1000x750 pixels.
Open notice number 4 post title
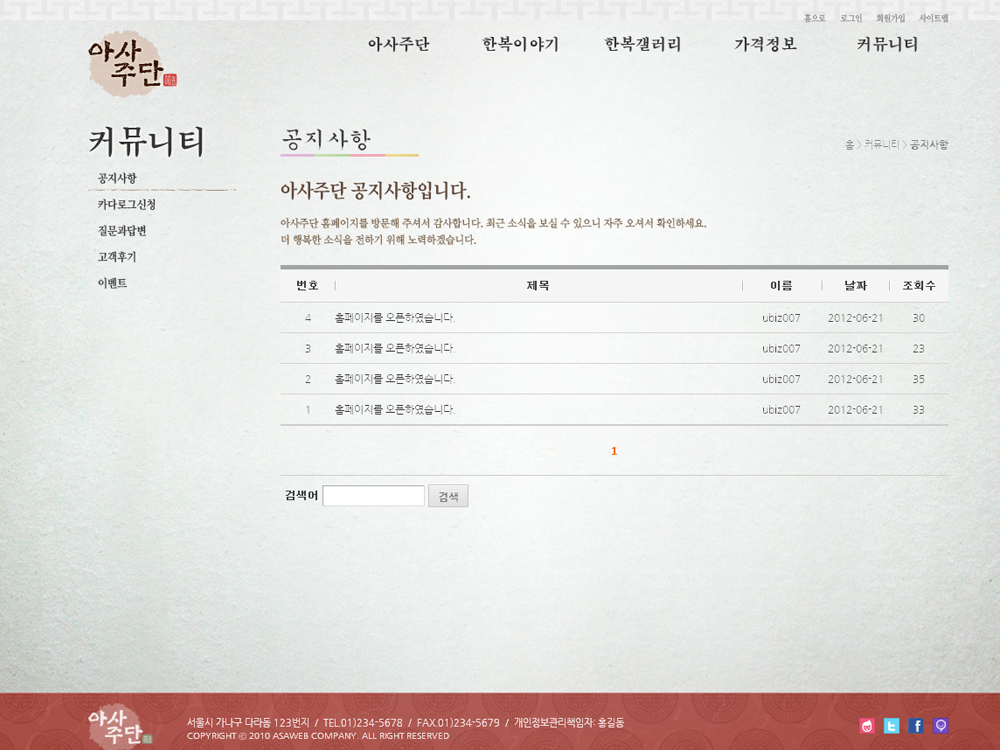(394, 318)
